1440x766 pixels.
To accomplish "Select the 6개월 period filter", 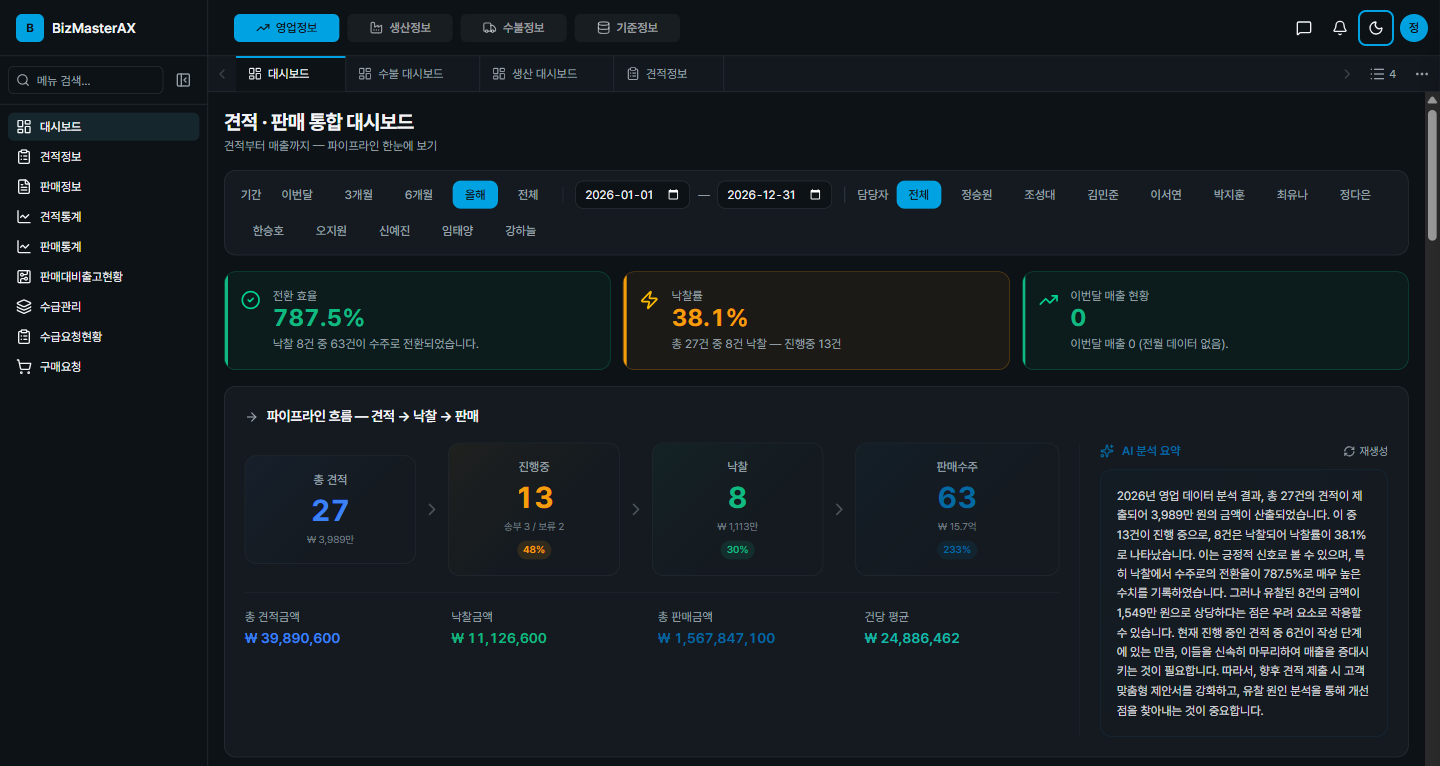I will (x=419, y=195).
